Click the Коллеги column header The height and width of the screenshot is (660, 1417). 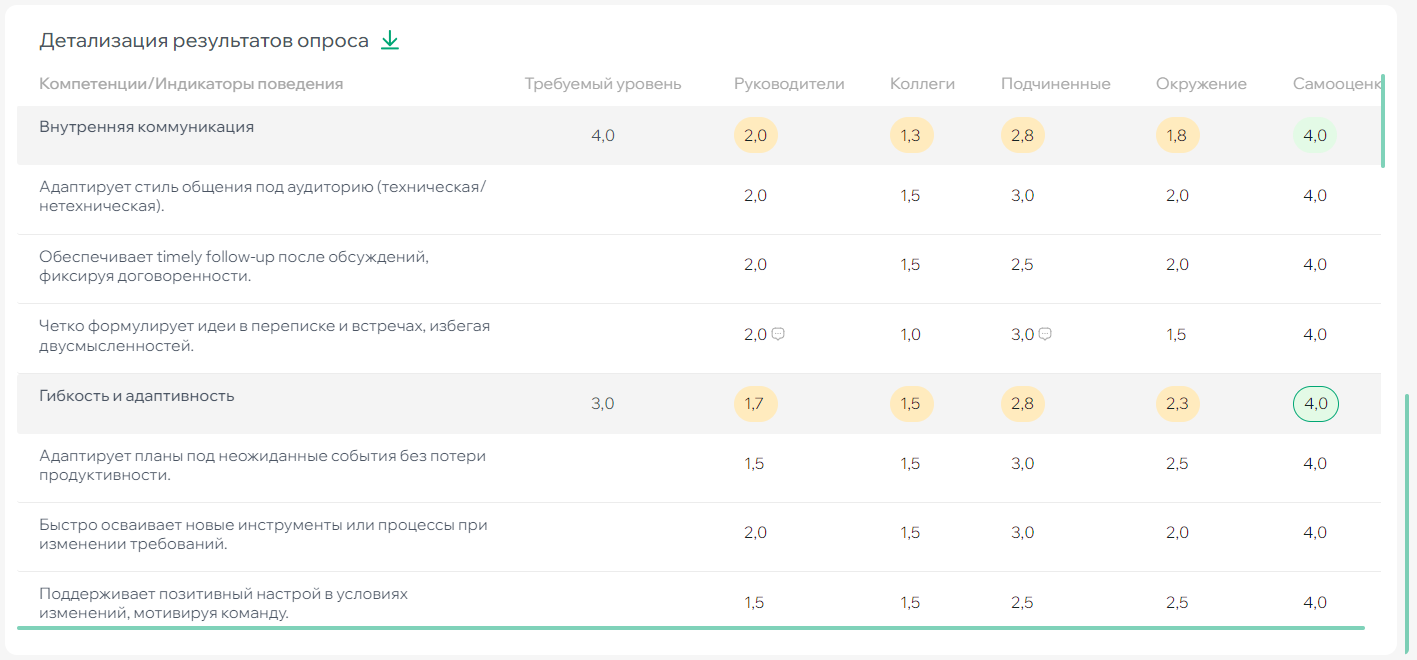tap(922, 83)
